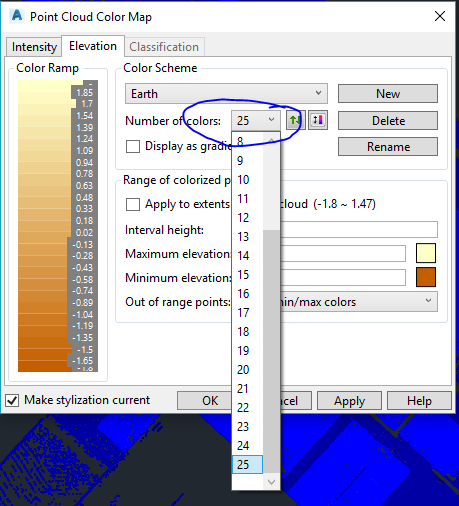This screenshot has height=506, width=459.
Task: Open Help for the color map dialog
Action: (419, 400)
